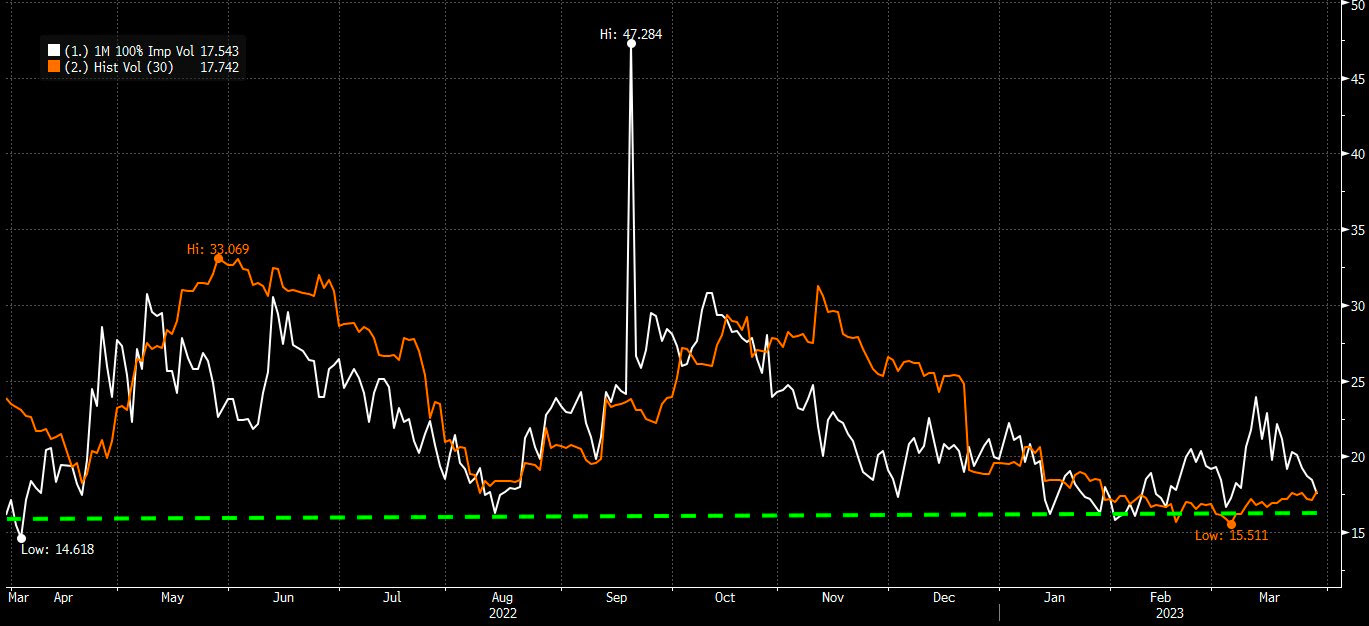
Task: Click the orange Hist Vol legend swatch
Action: click(x=53, y=67)
